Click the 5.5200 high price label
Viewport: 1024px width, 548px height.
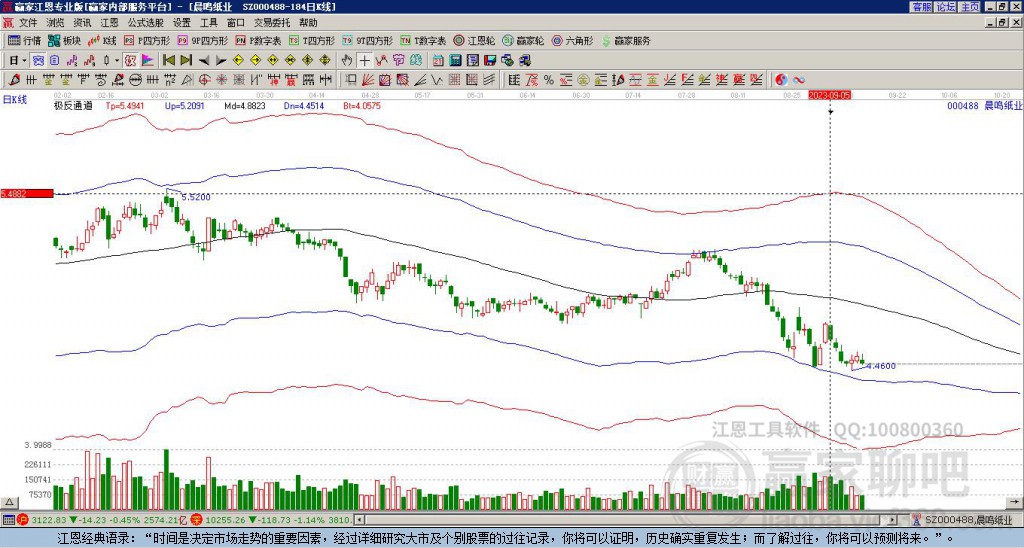click(x=195, y=197)
